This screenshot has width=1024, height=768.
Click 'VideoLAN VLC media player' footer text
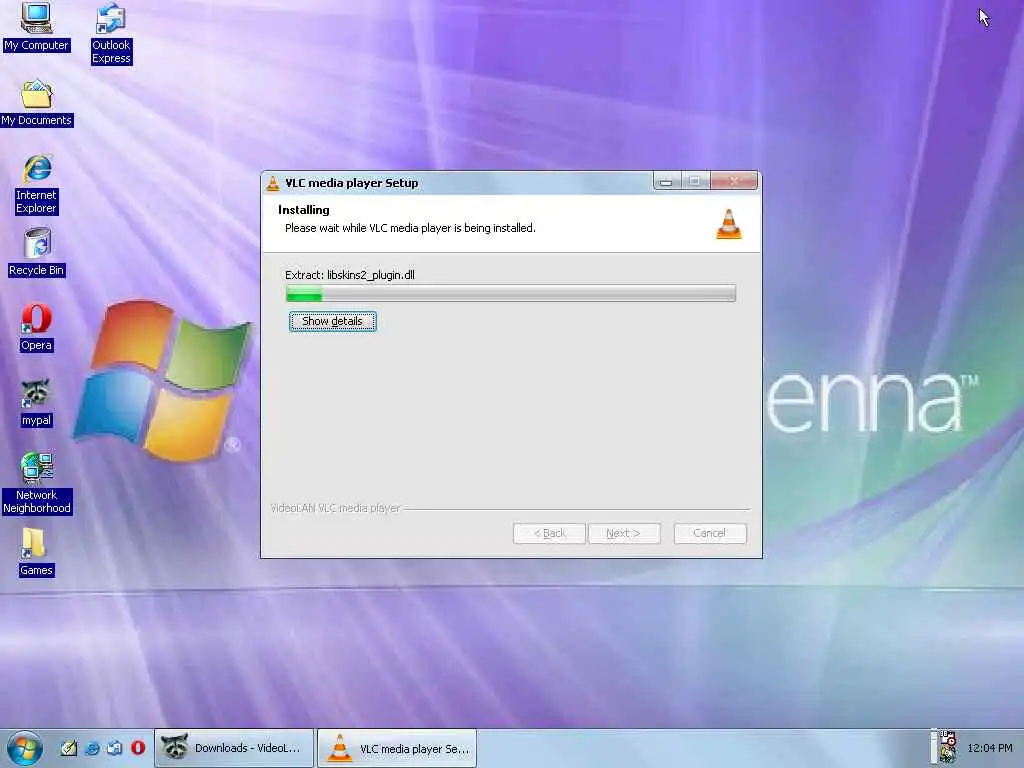335,508
